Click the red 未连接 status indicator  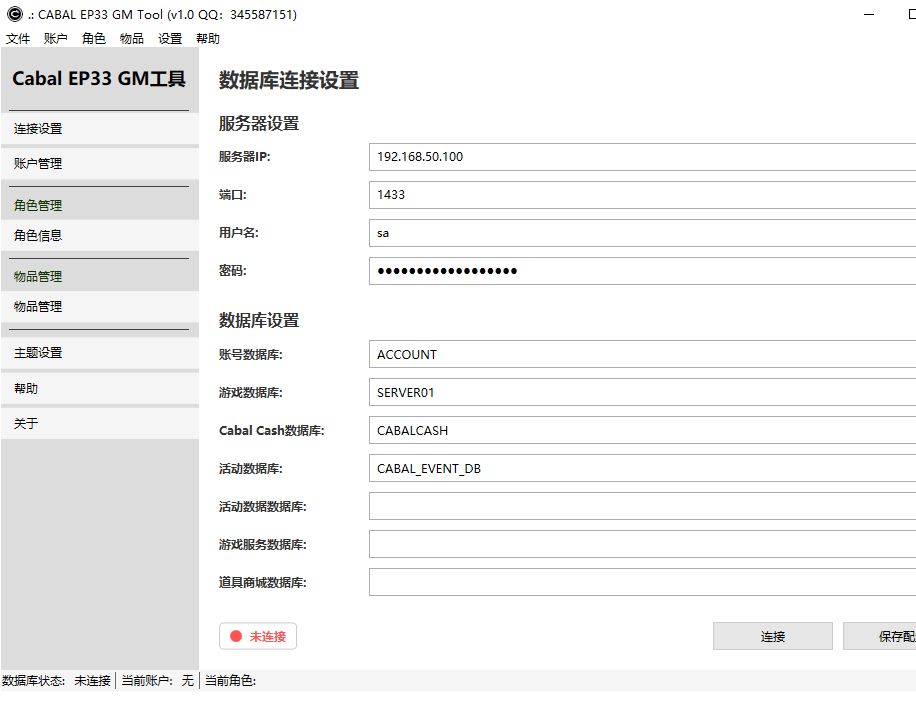point(258,637)
